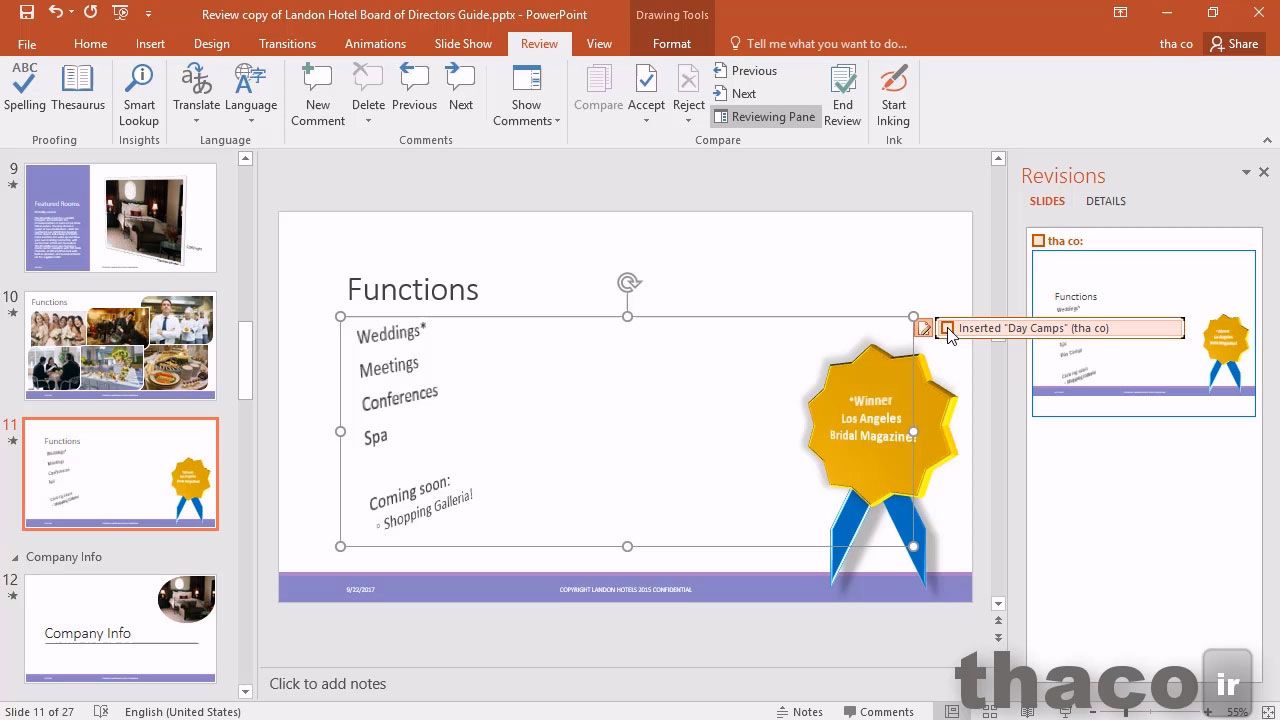This screenshot has height=720, width=1280.
Task: Insert a New Comment
Action: click(x=317, y=95)
